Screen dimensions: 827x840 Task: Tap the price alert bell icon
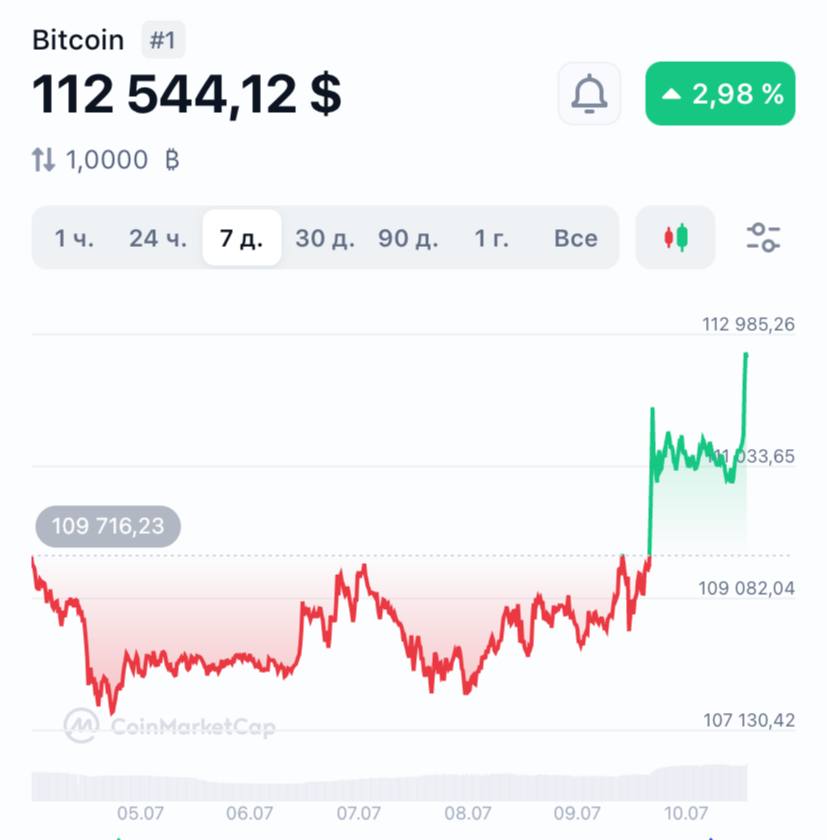pos(589,94)
